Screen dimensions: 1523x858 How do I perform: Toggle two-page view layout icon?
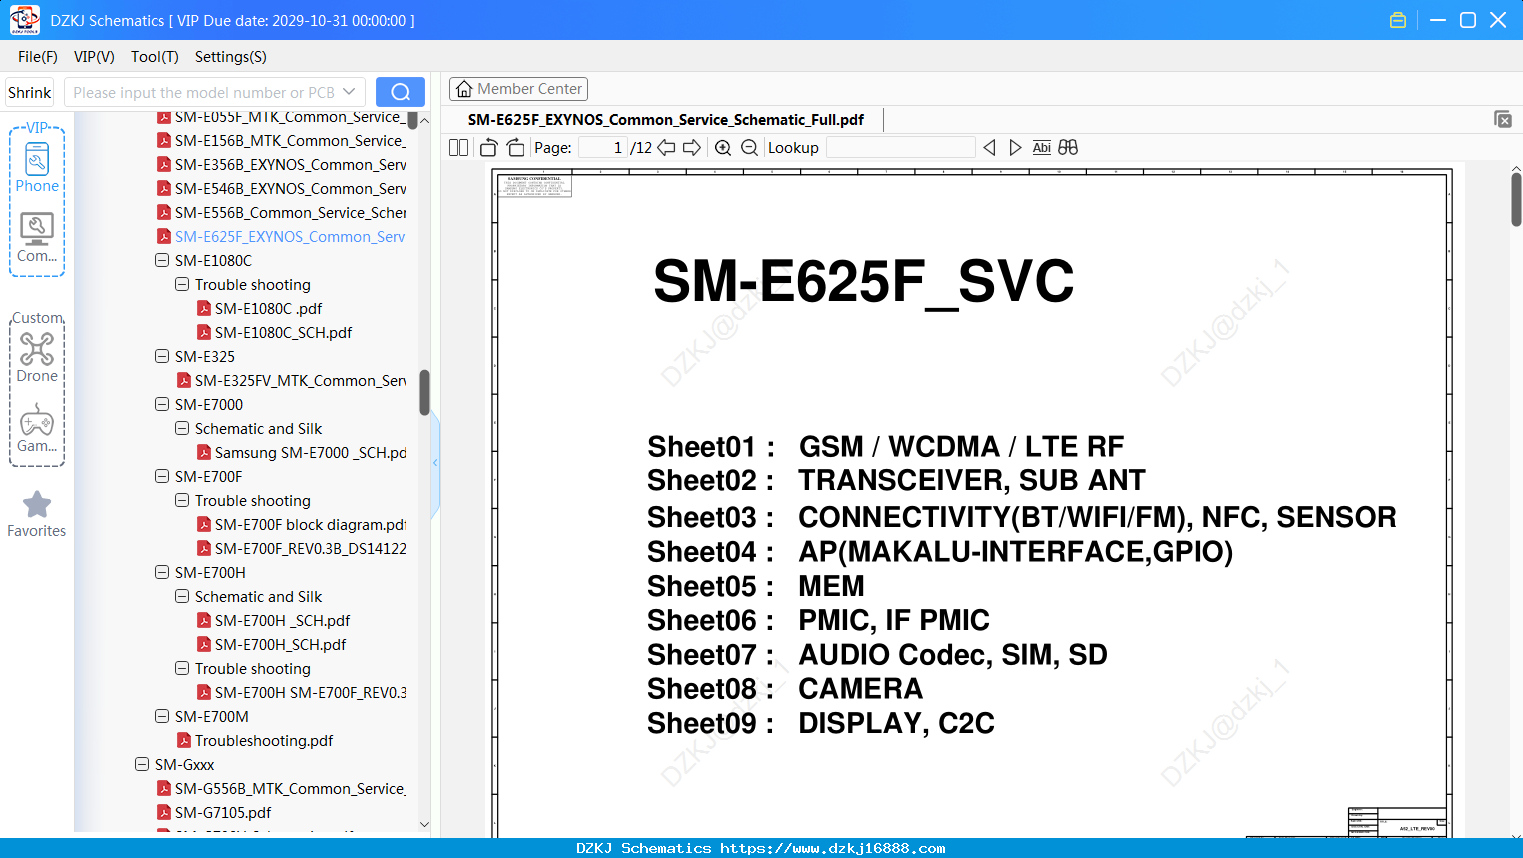pos(459,148)
